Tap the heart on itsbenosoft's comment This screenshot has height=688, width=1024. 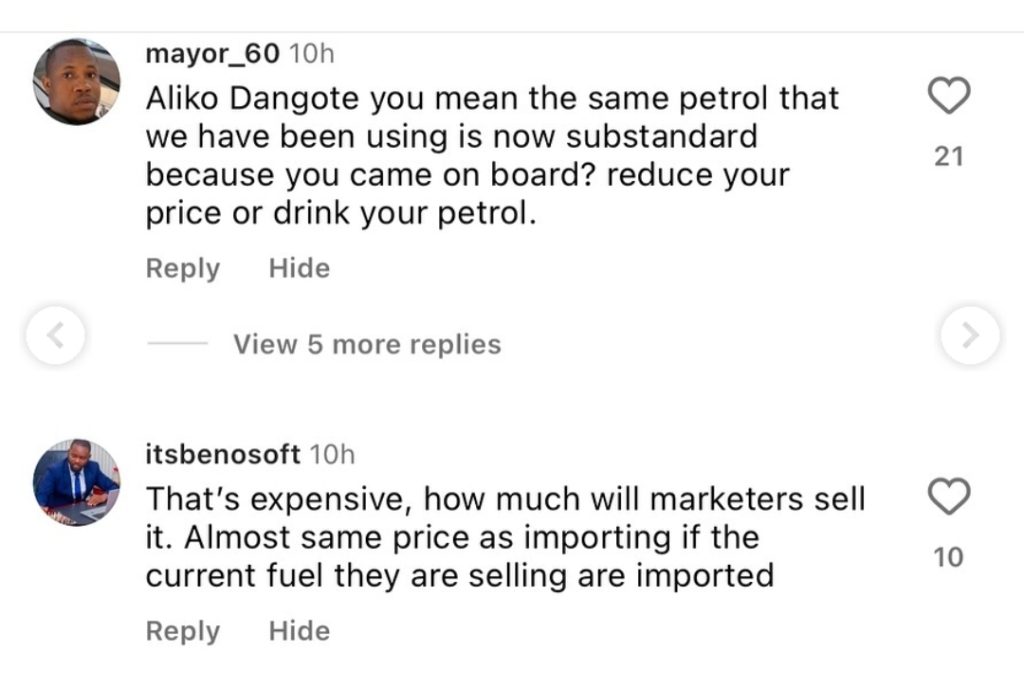948,496
